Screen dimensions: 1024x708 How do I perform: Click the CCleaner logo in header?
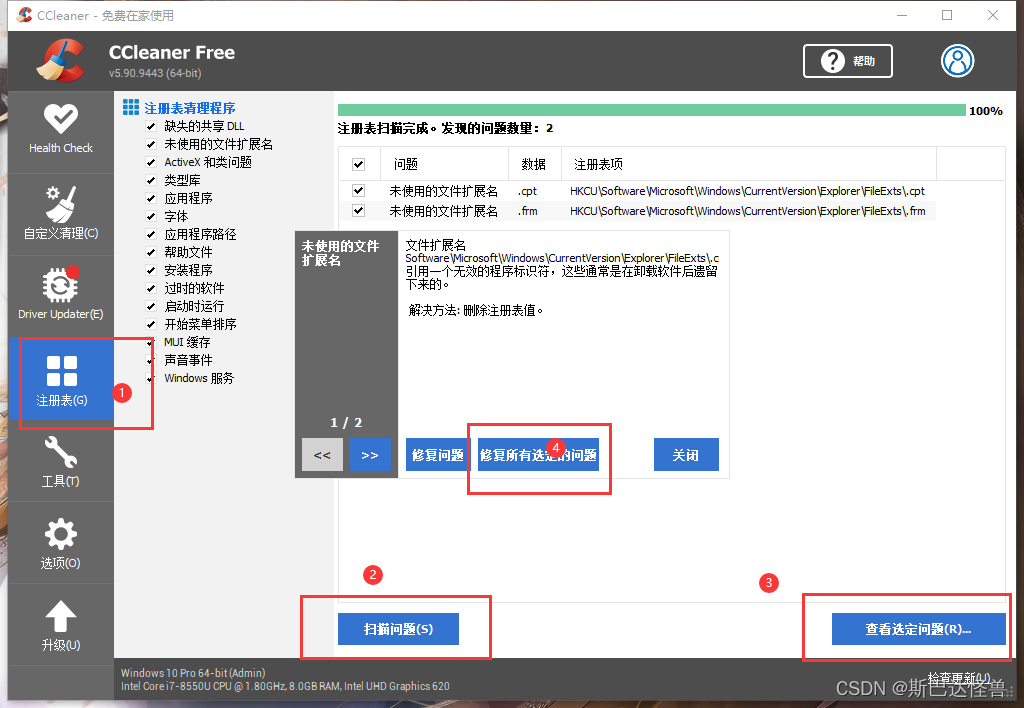coord(60,60)
